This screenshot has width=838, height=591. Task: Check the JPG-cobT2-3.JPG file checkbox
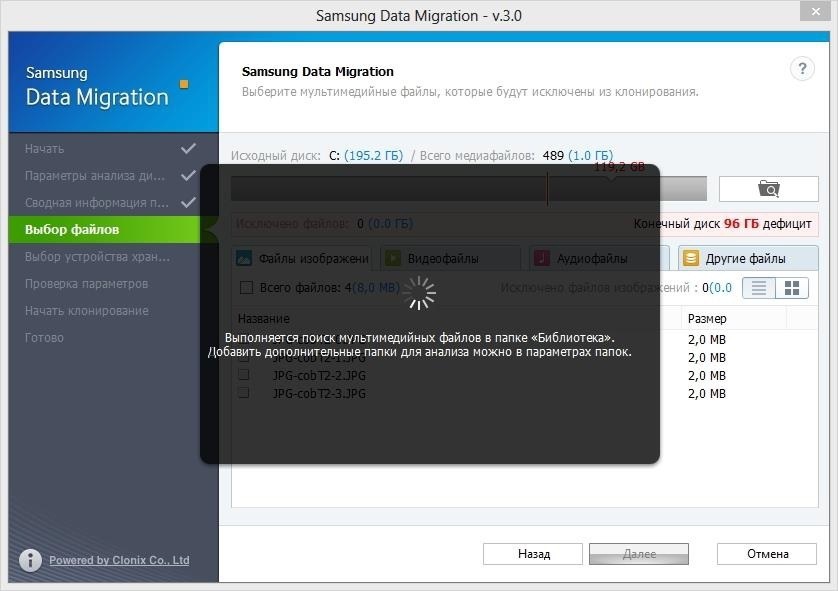[x=244, y=393]
